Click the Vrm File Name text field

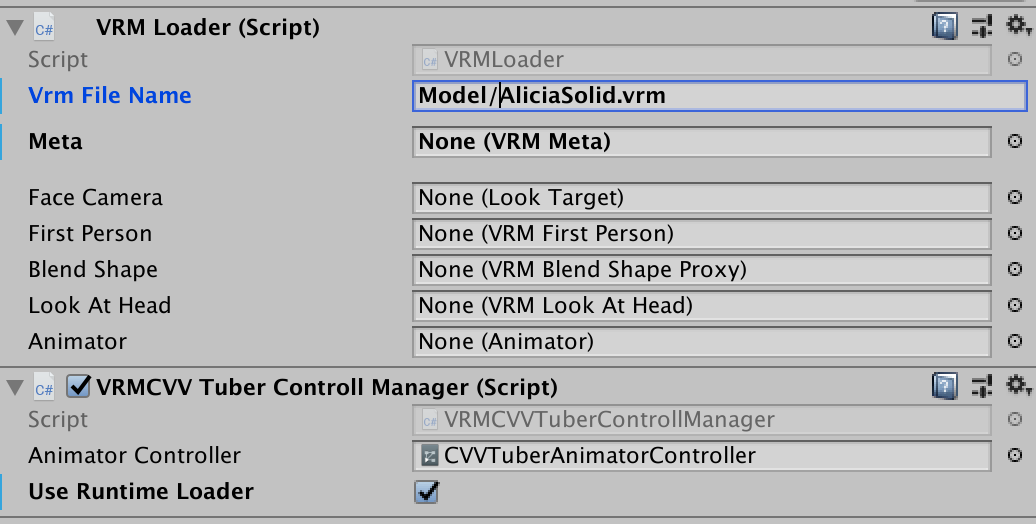tap(718, 96)
